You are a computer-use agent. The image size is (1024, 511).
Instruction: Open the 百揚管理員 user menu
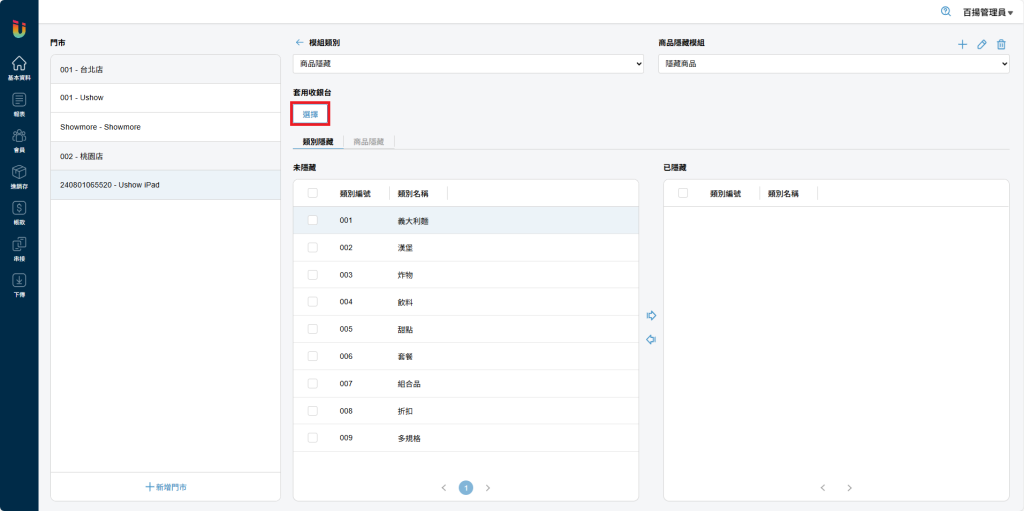pos(988,12)
